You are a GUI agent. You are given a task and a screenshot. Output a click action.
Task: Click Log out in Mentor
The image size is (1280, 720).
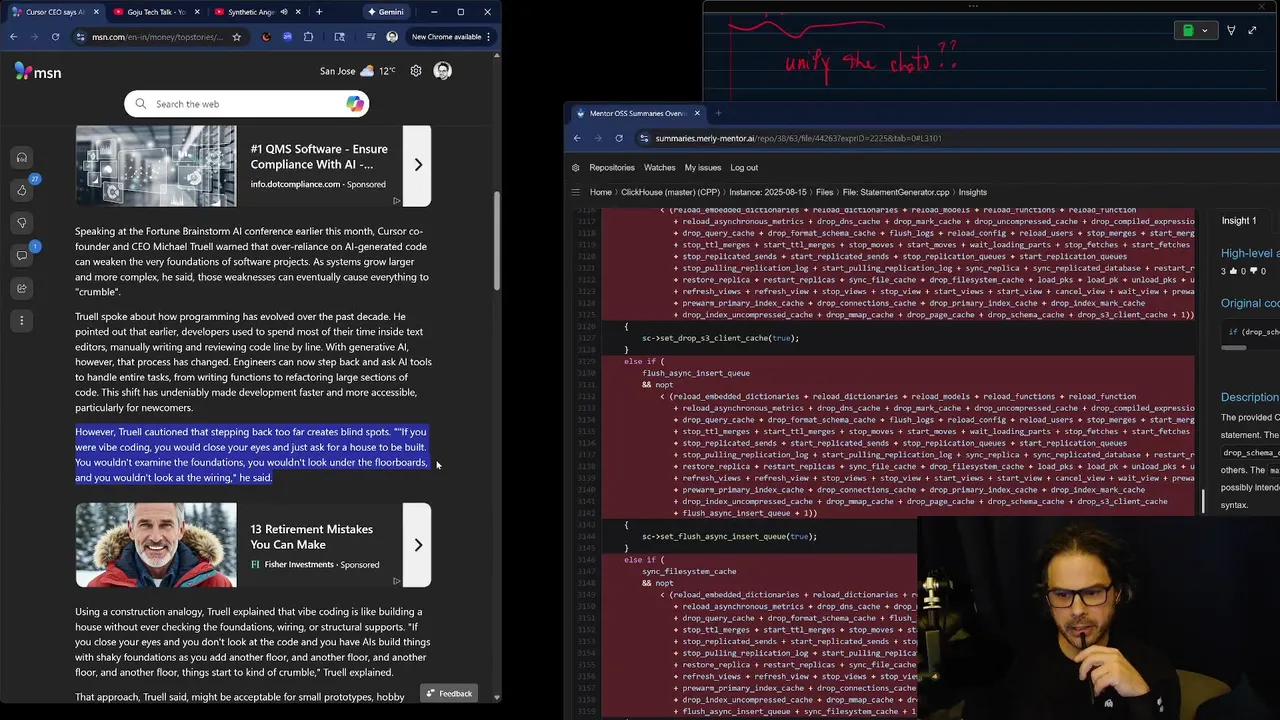744,168
